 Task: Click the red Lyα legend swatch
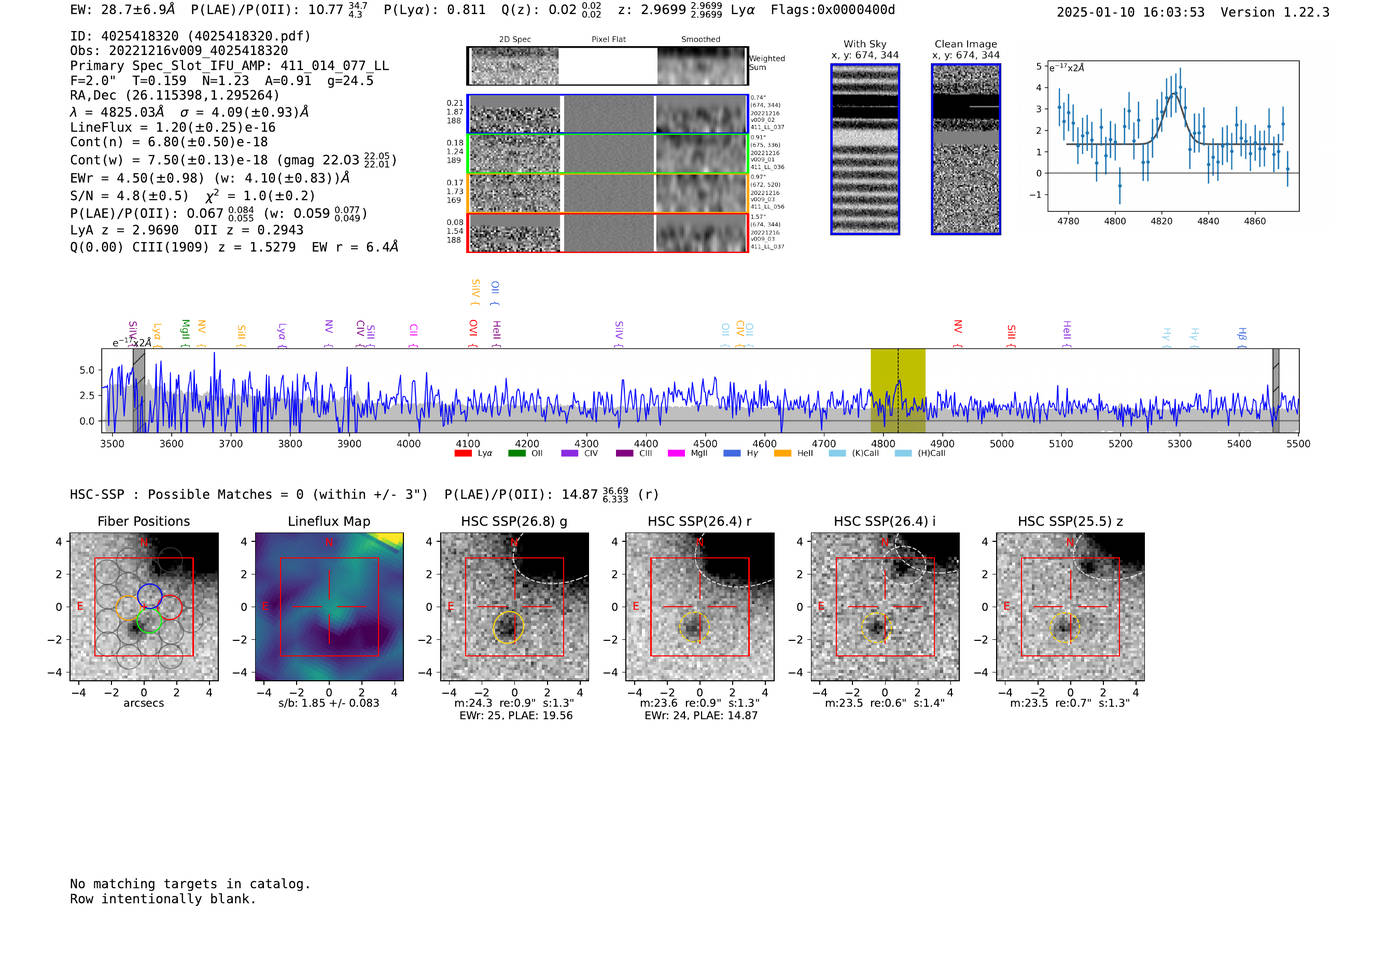[463, 453]
